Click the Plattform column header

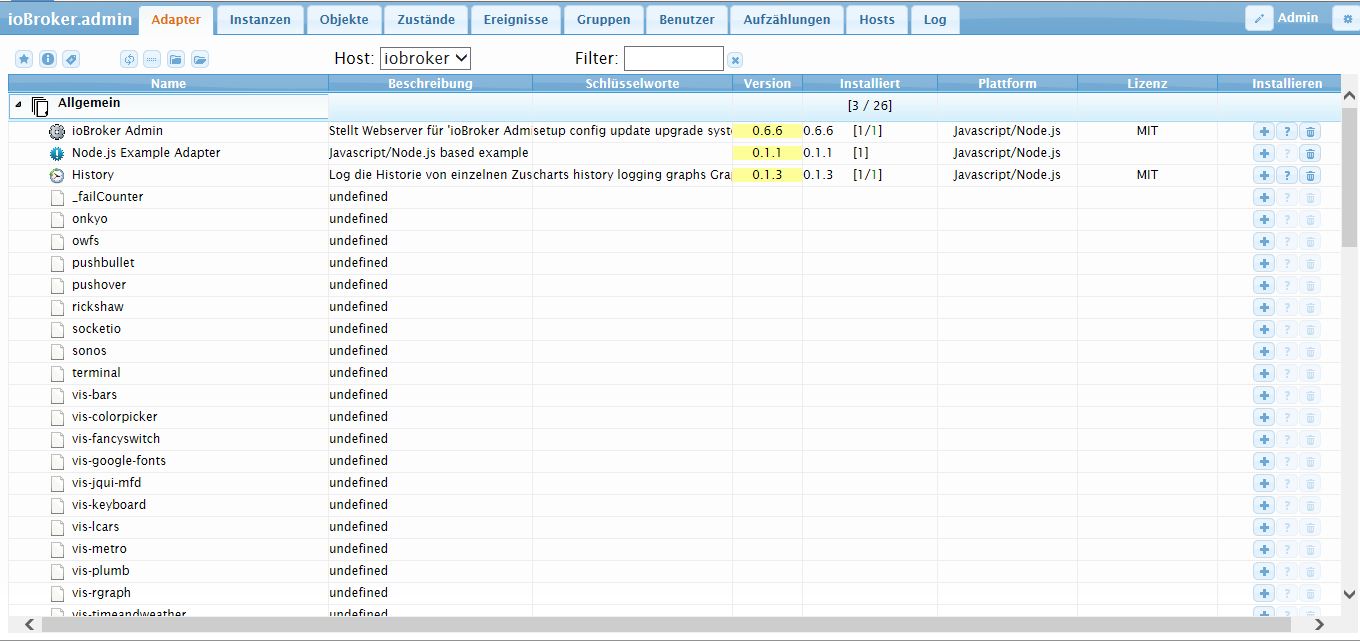tap(1007, 83)
